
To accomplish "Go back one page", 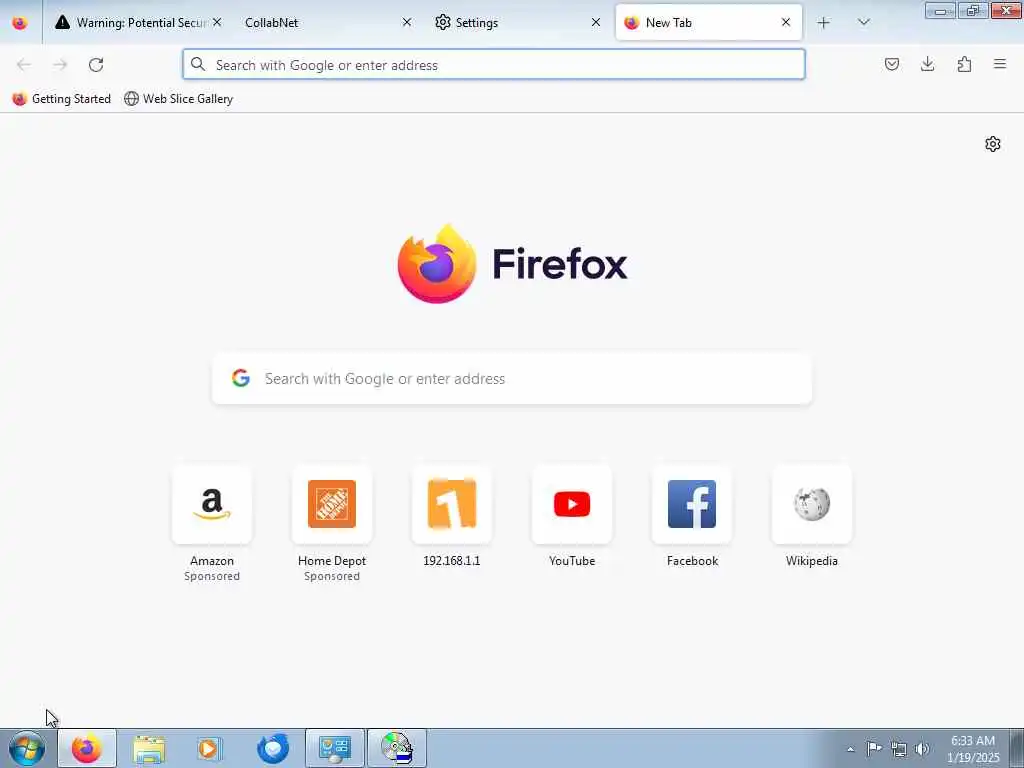I will click(x=24, y=65).
